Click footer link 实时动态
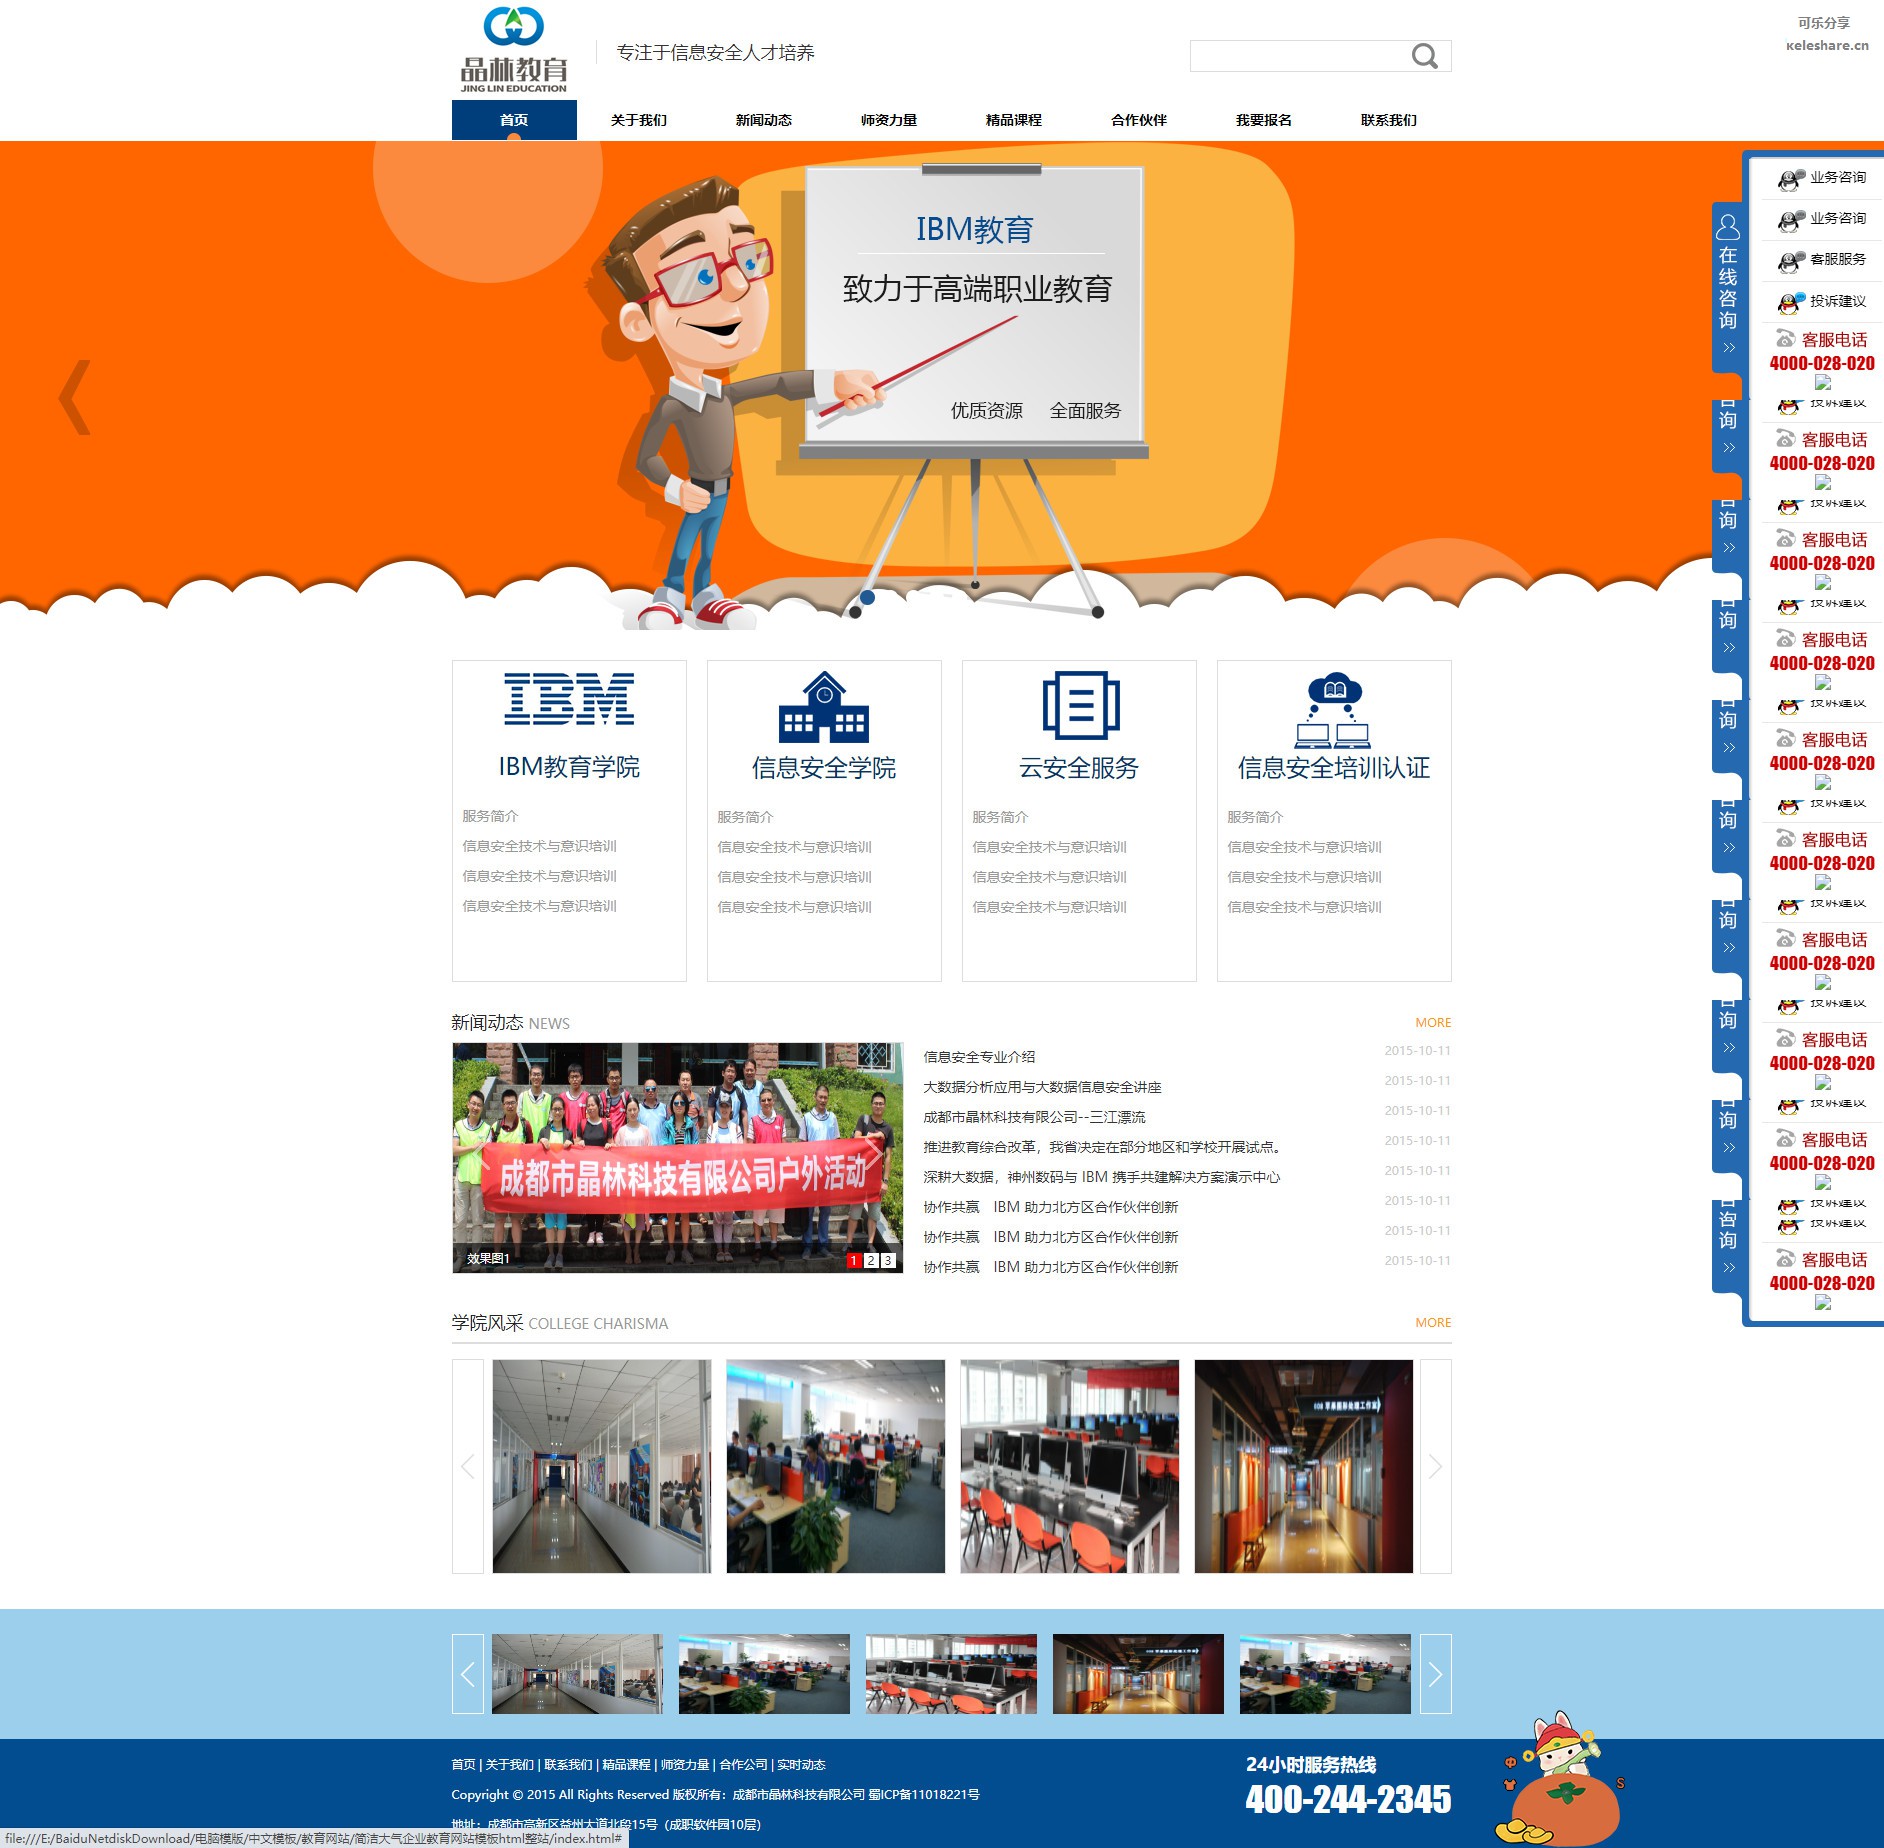The width and height of the screenshot is (1884, 1848). pyautogui.click(x=801, y=1765)
